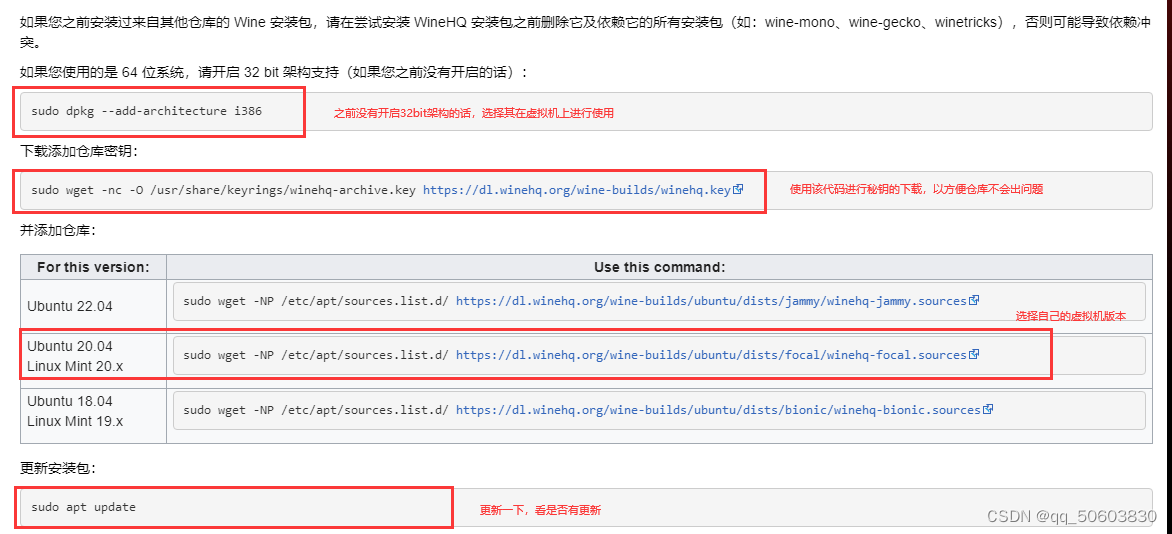1172x534 pixels.
Task: Click the 'Use this command:' column header
Action: coord(659,267)
